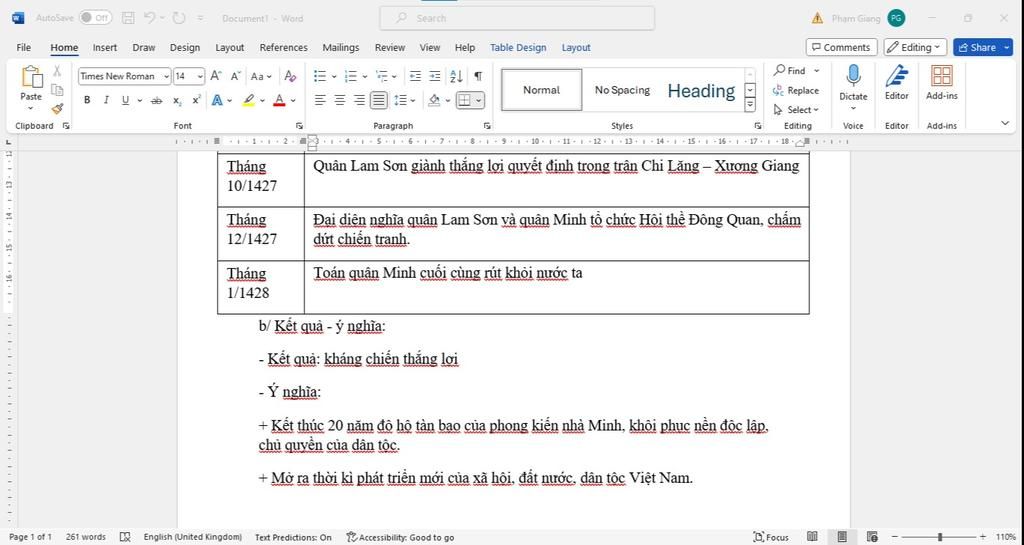Image resolution: width=1024 pixels, height=545 pixels.
Task: Select the Format Painter brush
Action: pyautogui.click(x=57, y=108)
